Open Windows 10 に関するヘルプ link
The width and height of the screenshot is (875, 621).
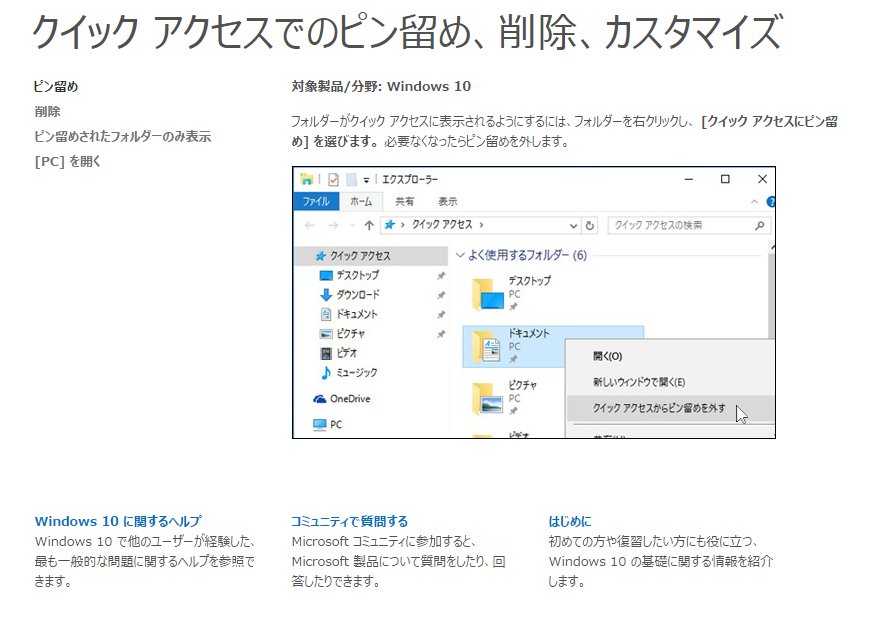[x=118, y=521]
